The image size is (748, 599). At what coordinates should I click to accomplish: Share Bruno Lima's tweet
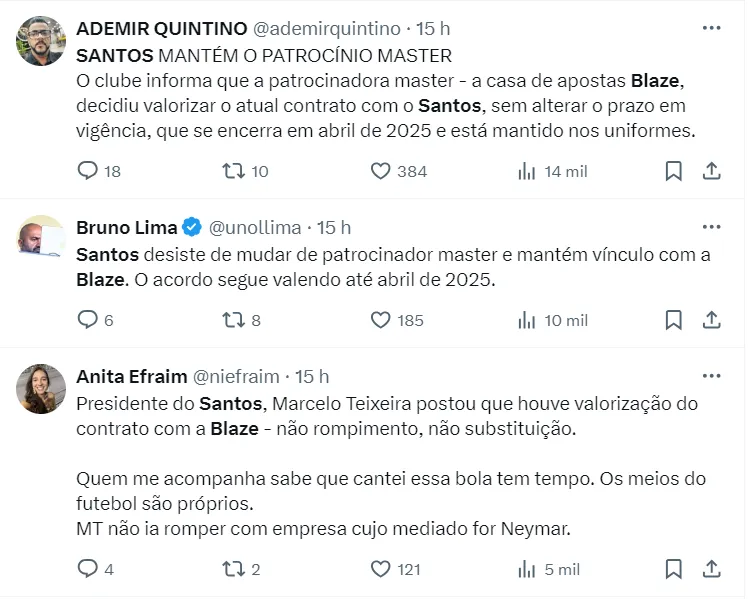[x=711, y=320]
